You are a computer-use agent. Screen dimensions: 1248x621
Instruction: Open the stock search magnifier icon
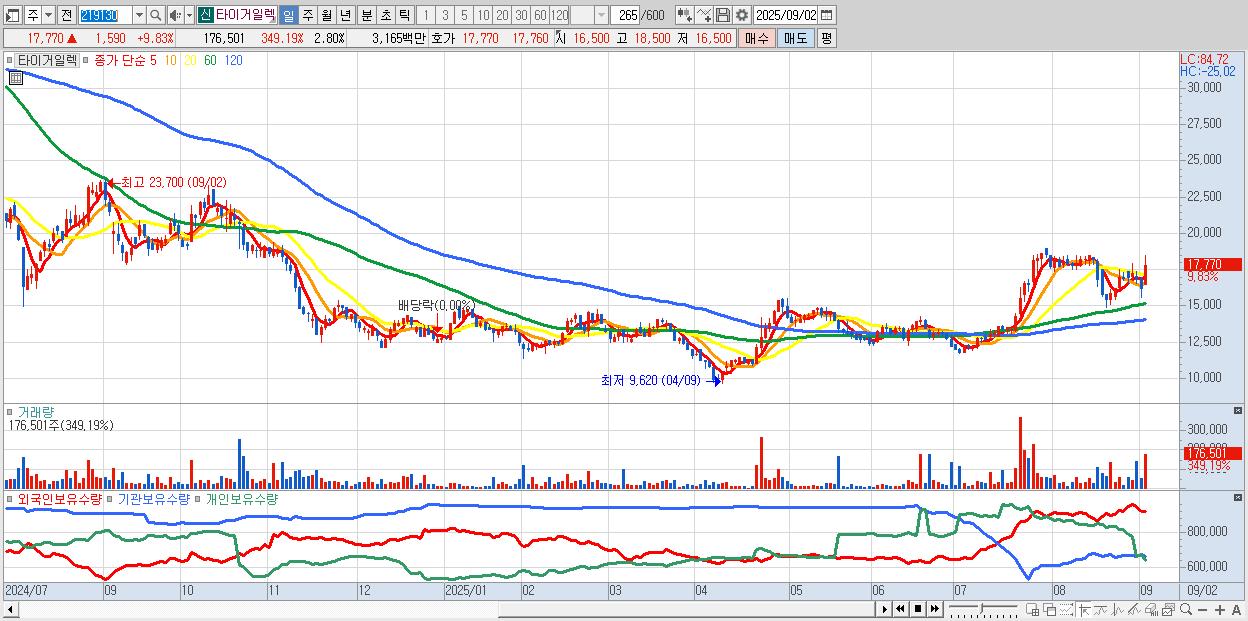coord(156,15)
